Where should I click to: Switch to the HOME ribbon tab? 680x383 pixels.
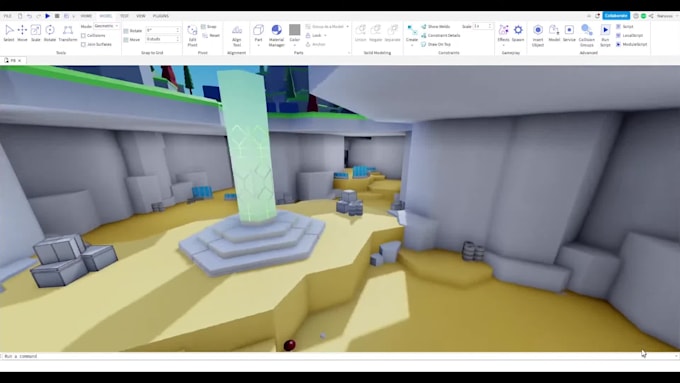tap(86, 16)
